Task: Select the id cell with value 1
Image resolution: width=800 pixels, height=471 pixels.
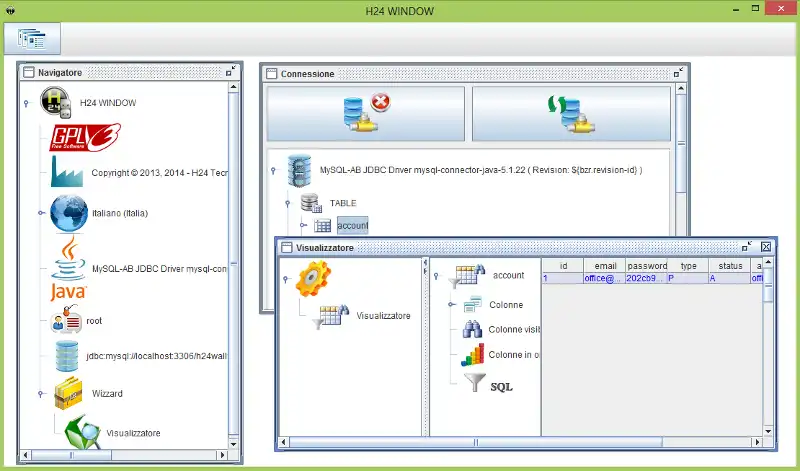Action: tap(563, 278)
